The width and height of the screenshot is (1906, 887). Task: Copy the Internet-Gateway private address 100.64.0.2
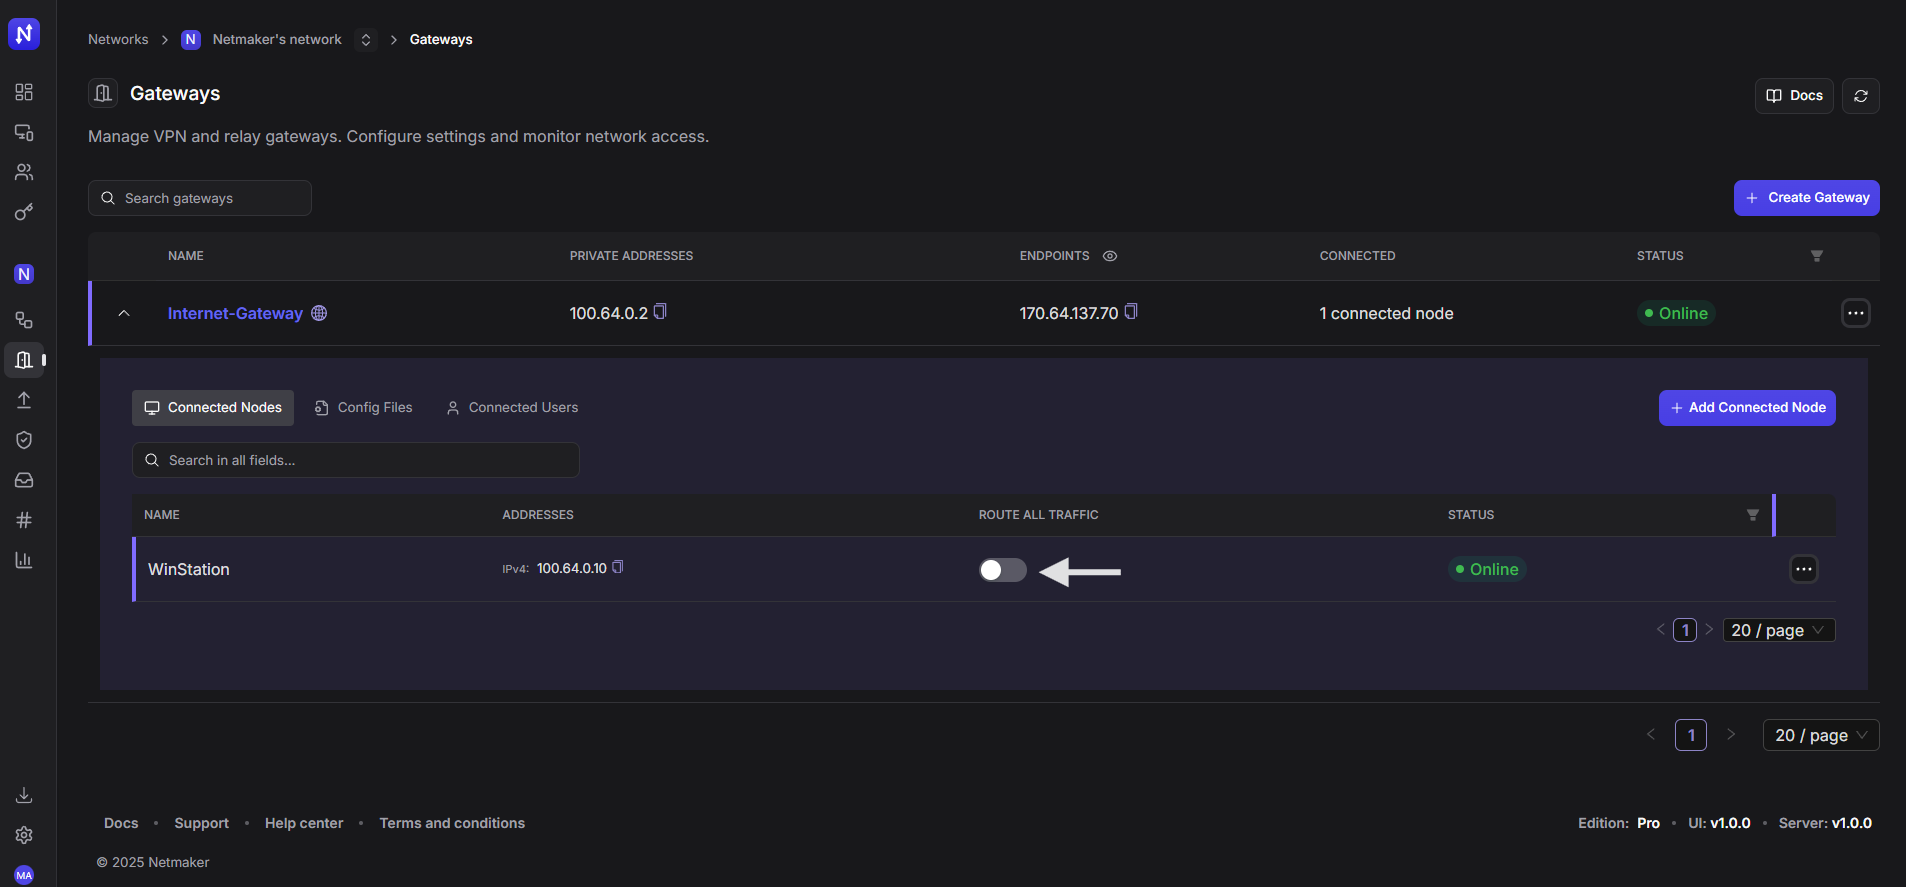660,312
